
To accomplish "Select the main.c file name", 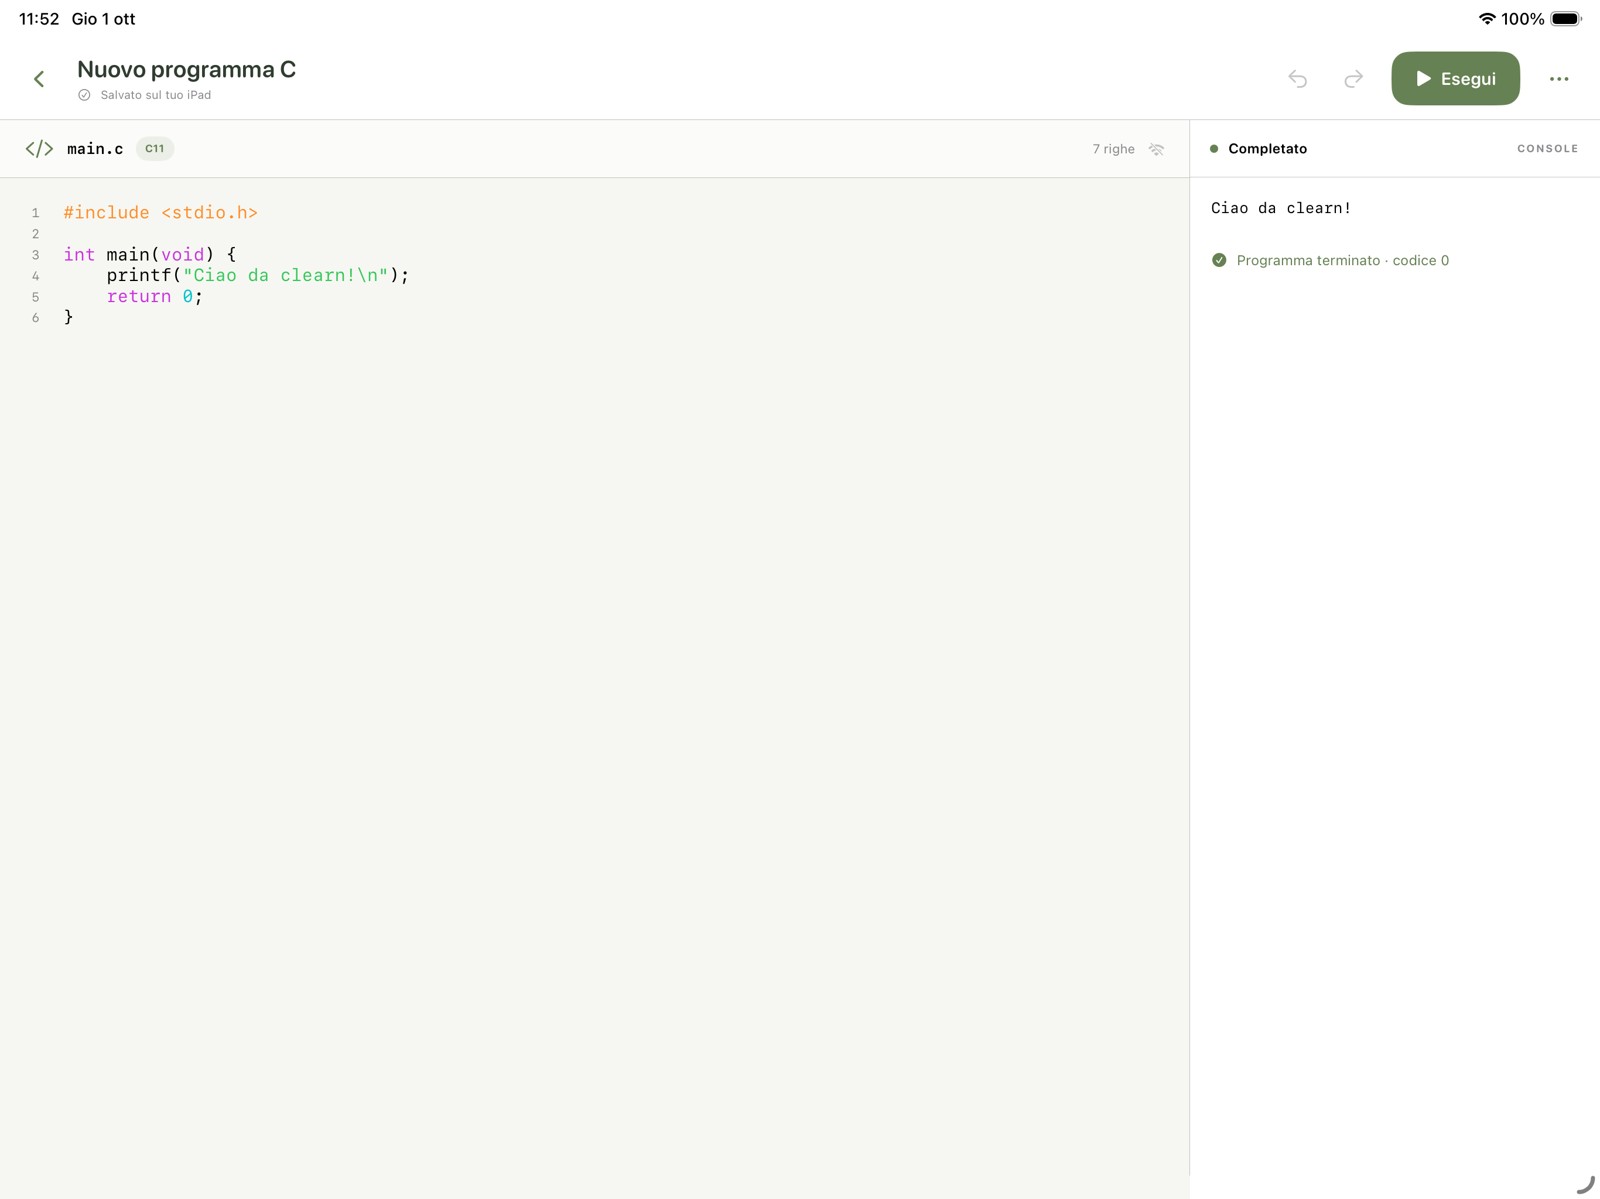I will pyautogui.click(x=95, y=149).
